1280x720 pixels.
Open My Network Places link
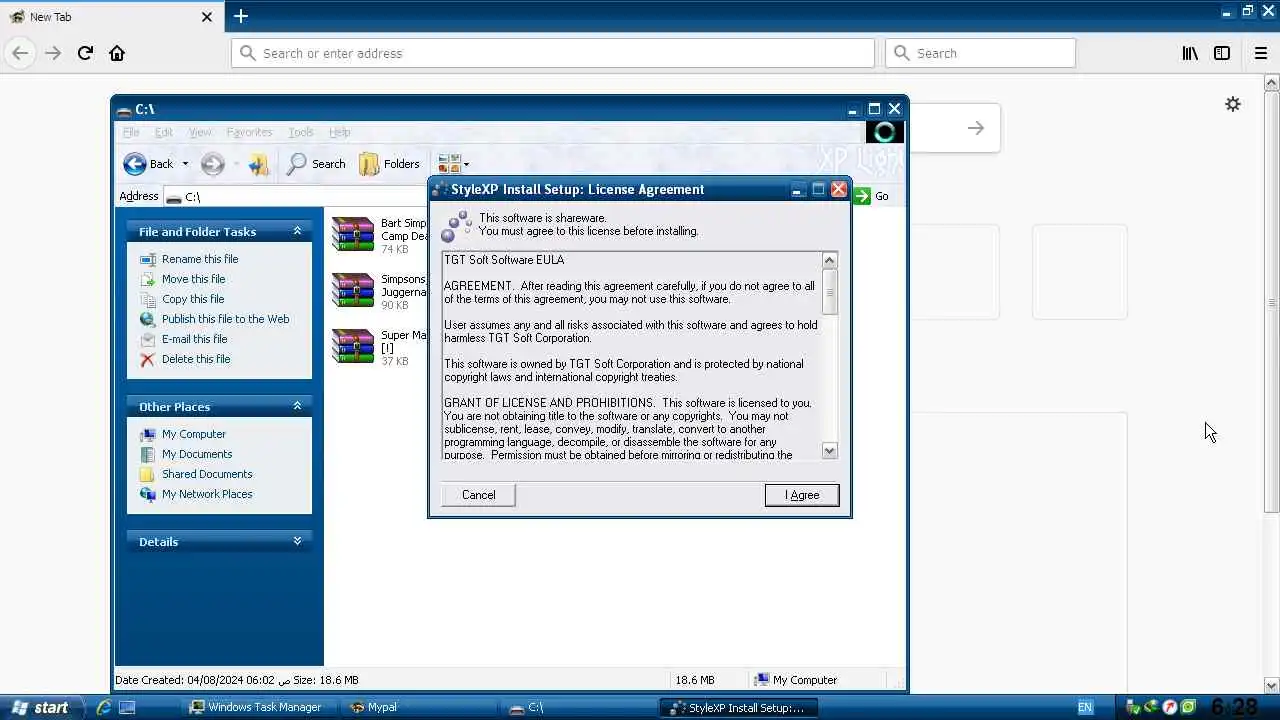click(207, 494)
